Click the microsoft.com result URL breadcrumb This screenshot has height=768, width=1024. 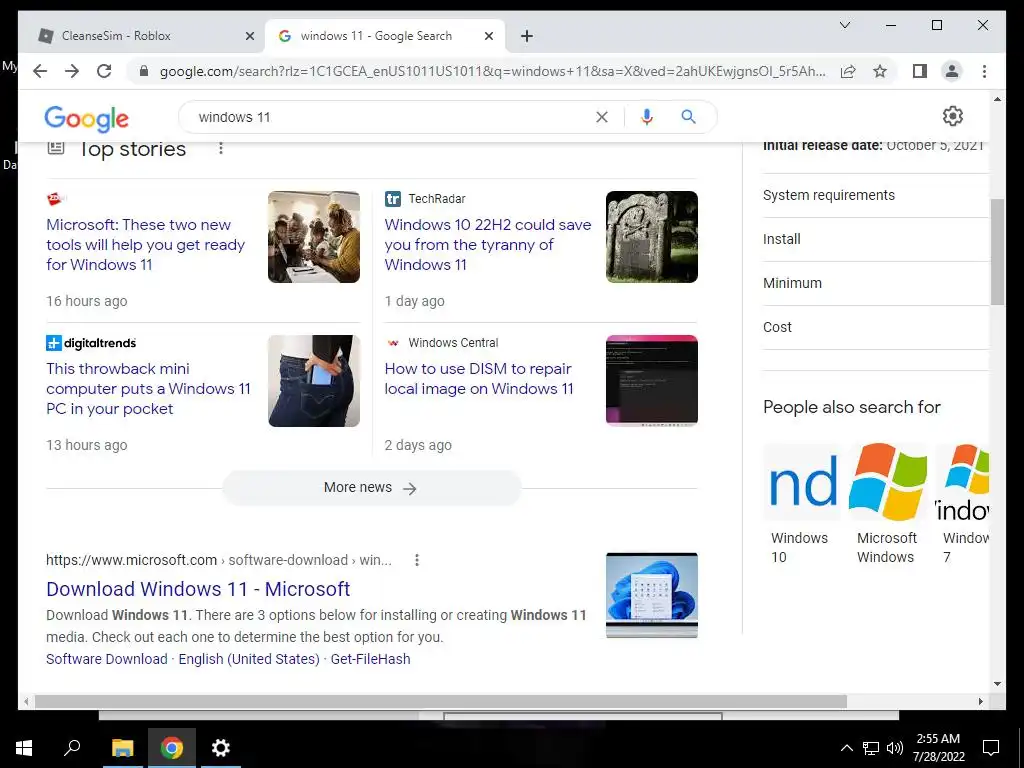coord(219,560)
